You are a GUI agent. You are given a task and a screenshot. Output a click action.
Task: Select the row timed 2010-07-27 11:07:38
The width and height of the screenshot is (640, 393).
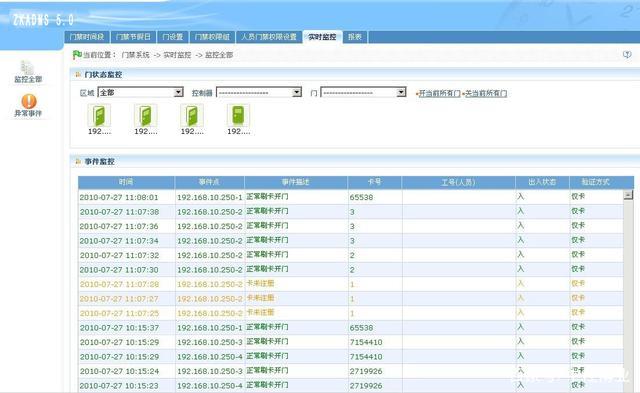click(x=351, y=212)
